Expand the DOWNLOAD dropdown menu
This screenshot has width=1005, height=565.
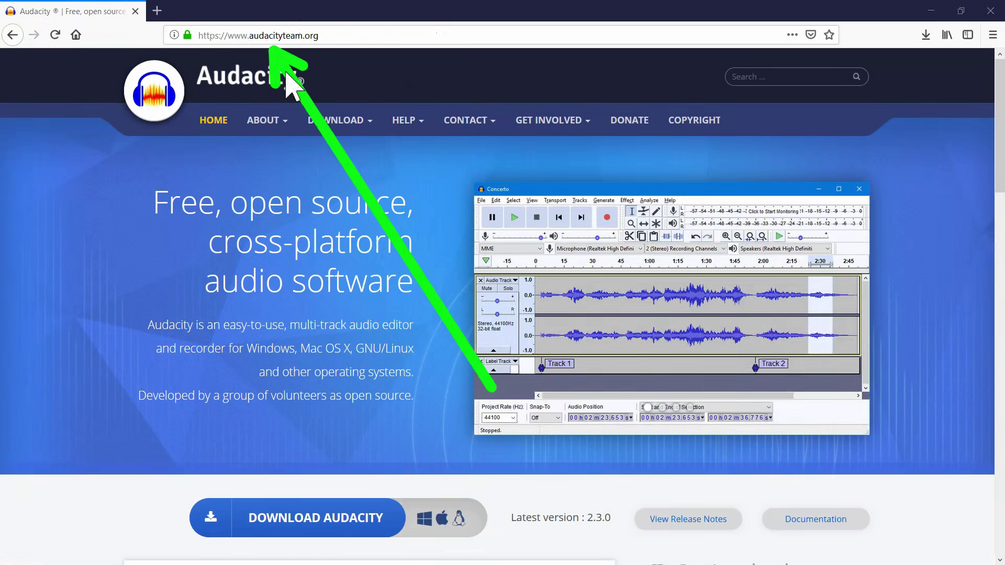tap(340, 120)
